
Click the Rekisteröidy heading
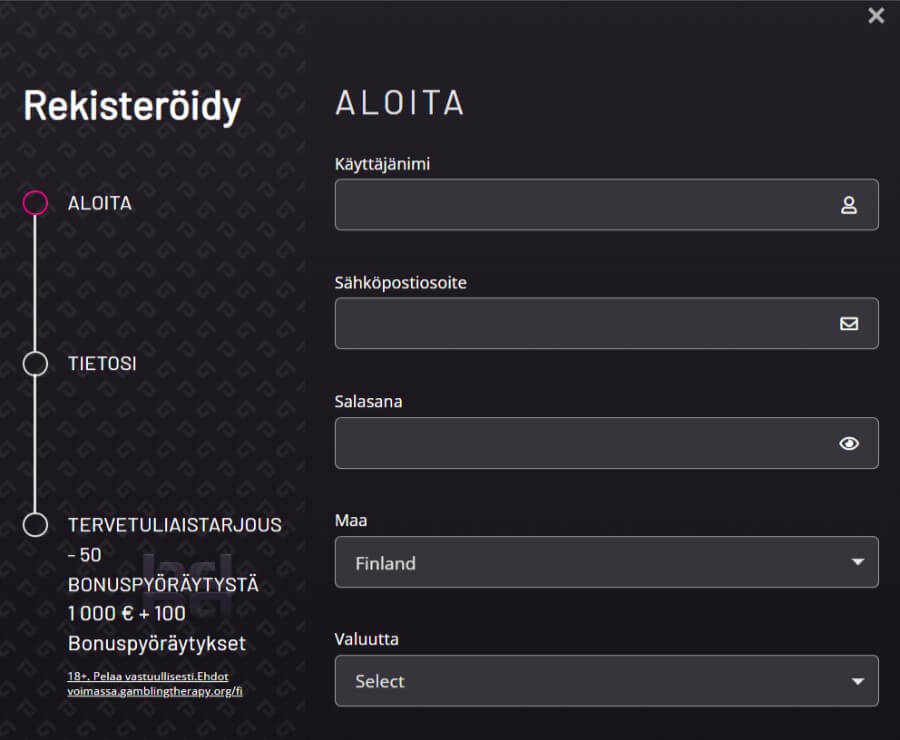132,106
